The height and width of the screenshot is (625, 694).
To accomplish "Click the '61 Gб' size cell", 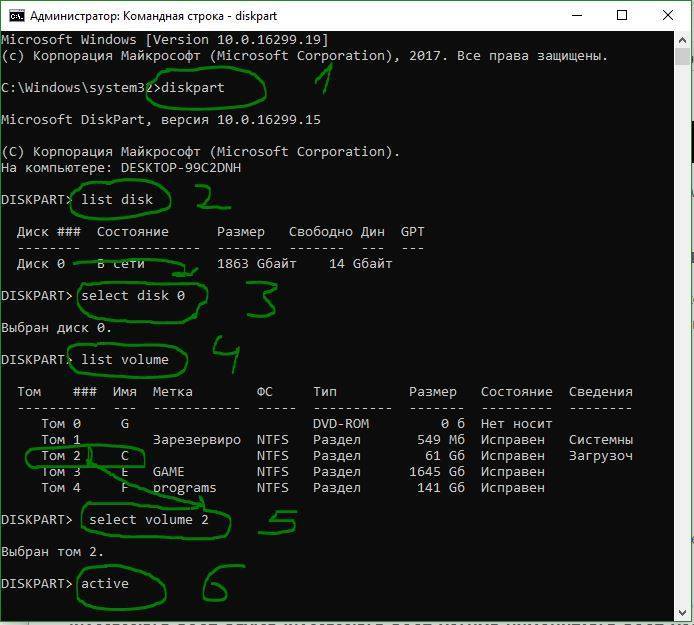I will [x=445, y=456].
